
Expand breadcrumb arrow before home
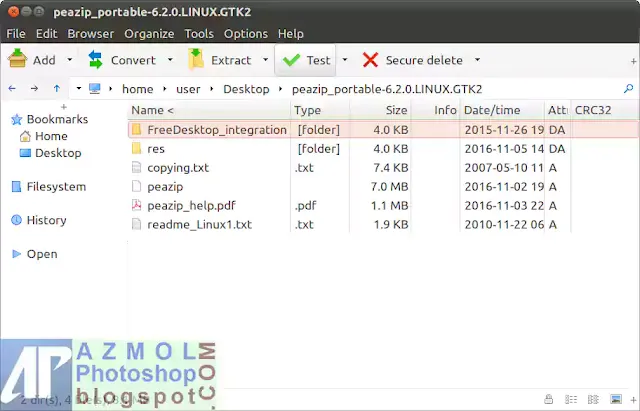point(111,89)
